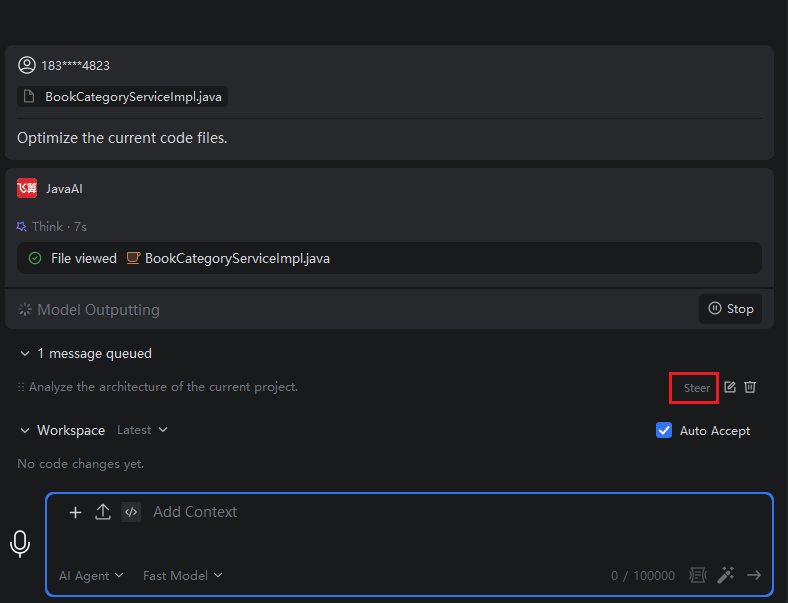
Task: Delete the queued message with trash icon
Action: point(750,387)
